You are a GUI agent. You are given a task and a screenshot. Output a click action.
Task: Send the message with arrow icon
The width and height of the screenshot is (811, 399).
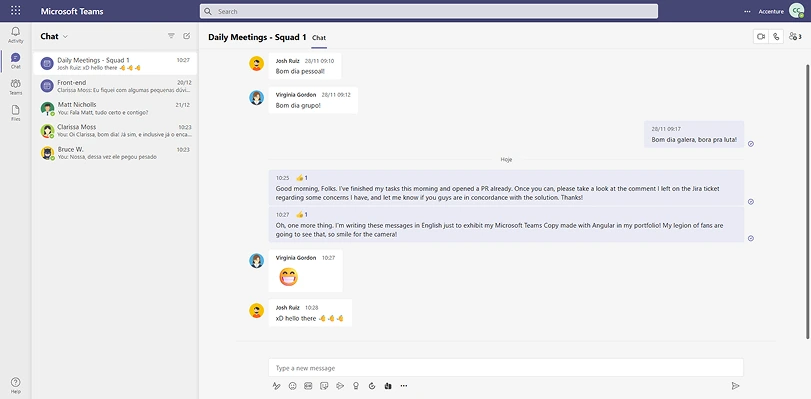point(735,386)
